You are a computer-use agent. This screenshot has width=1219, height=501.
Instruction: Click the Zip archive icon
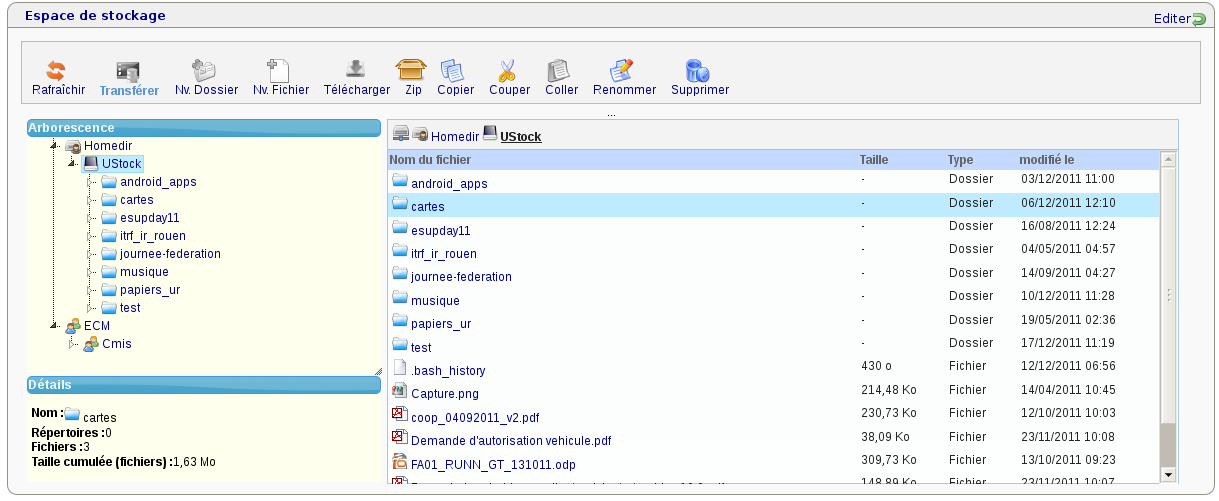click(x=412, y=70)
